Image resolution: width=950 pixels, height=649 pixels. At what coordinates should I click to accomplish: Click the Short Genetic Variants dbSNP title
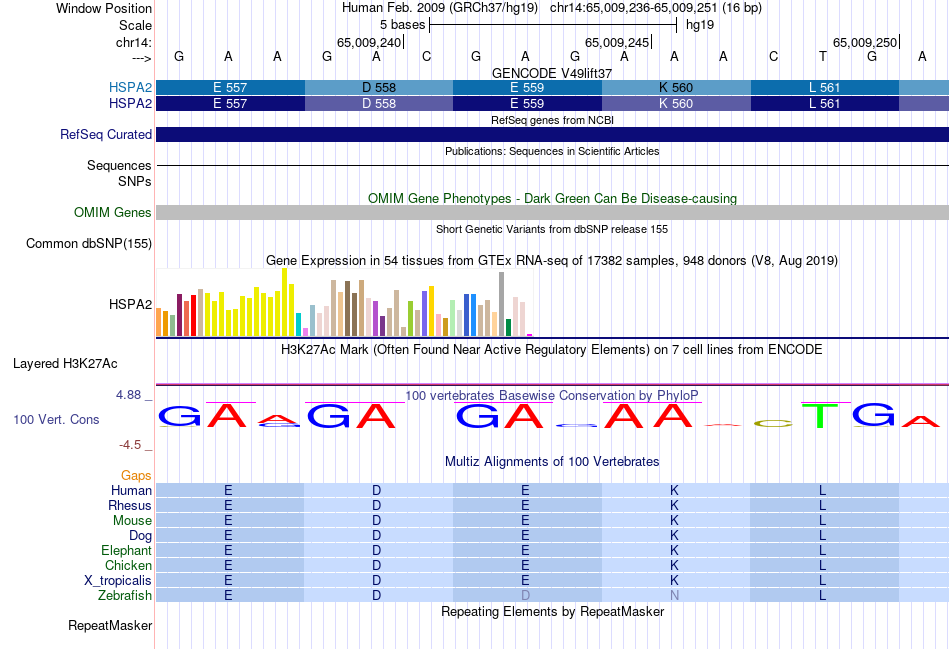(x=552, y=229)
